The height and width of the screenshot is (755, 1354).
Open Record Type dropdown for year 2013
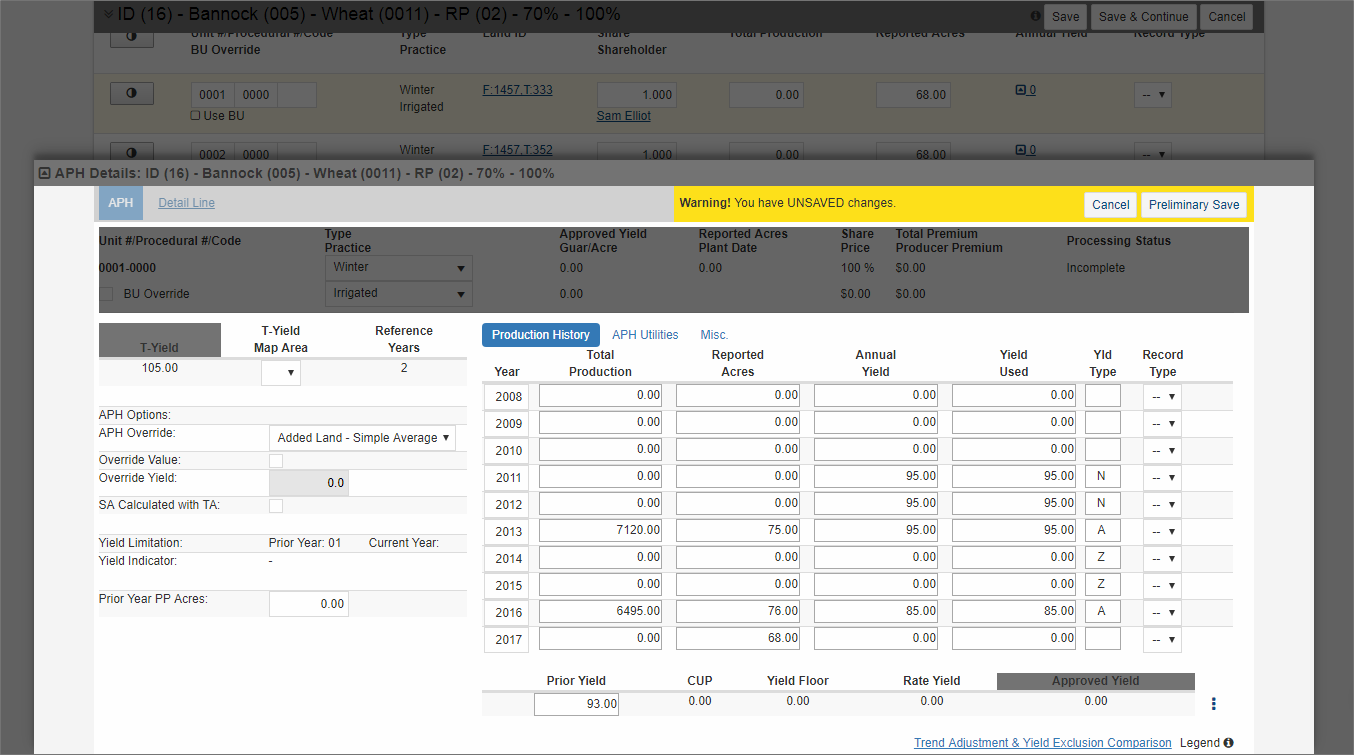coord(1162,532)
